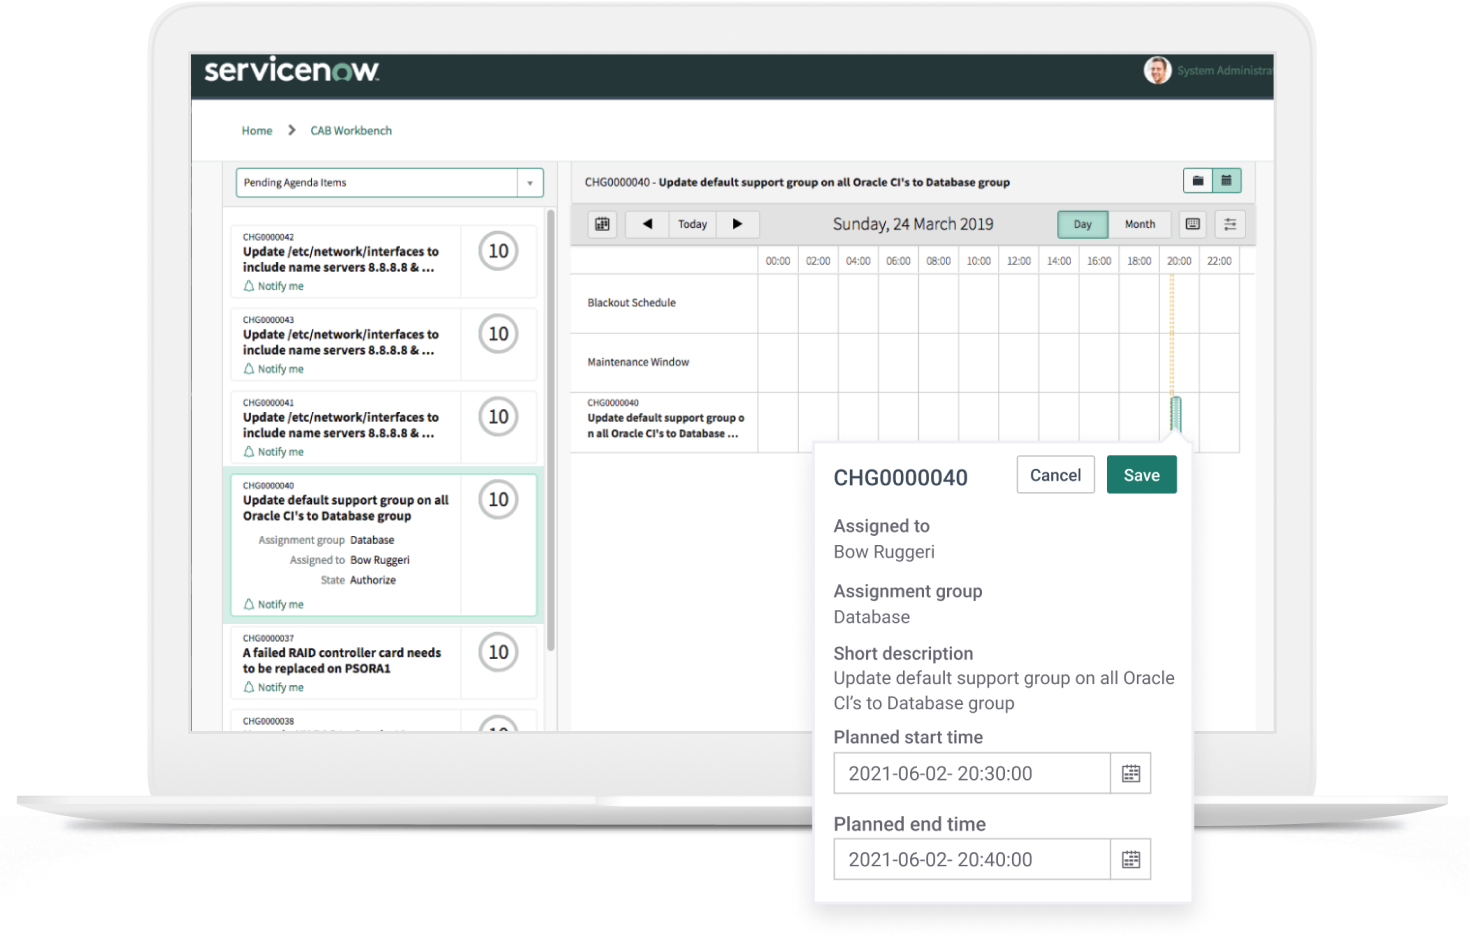Click CAB Workbench breadcrumb link
Viewport: 1470px width, 942px height.
[x=351, y=131]
